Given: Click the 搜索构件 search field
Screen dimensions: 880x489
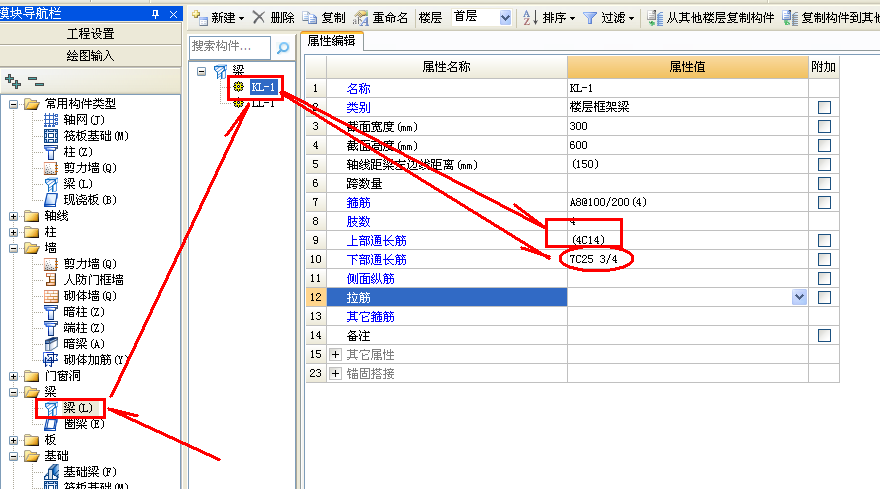Looking at the screenshot, I should (x=230, y=47).
